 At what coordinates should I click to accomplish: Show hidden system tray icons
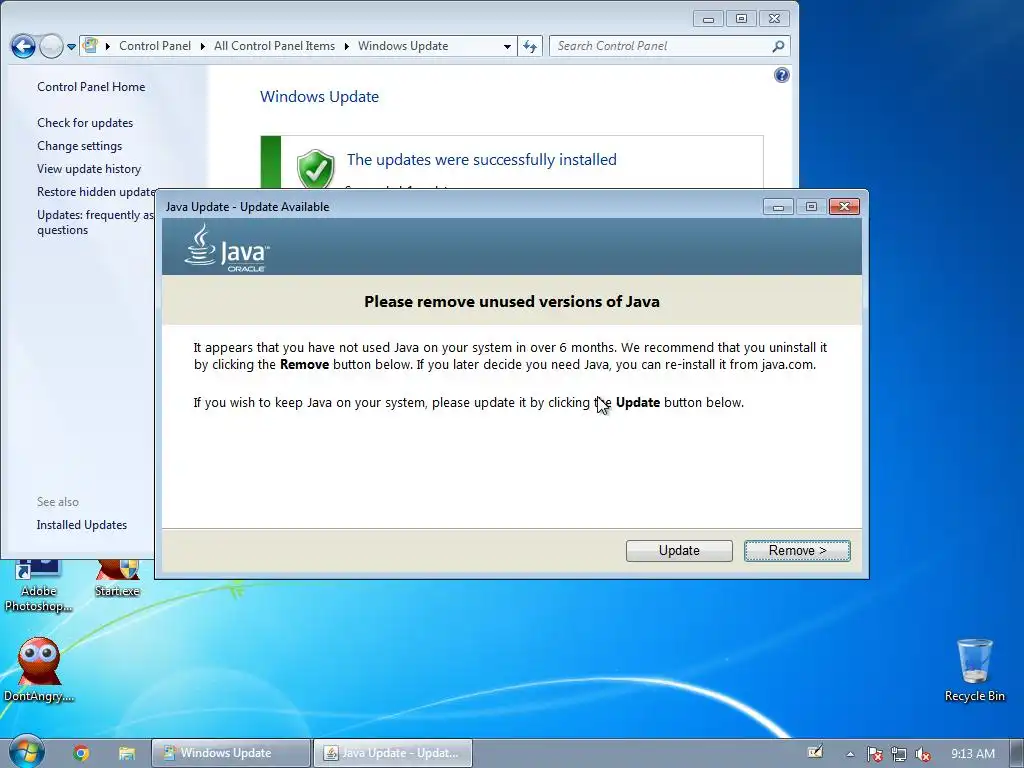pyautogui.click(x=850, y=754)
